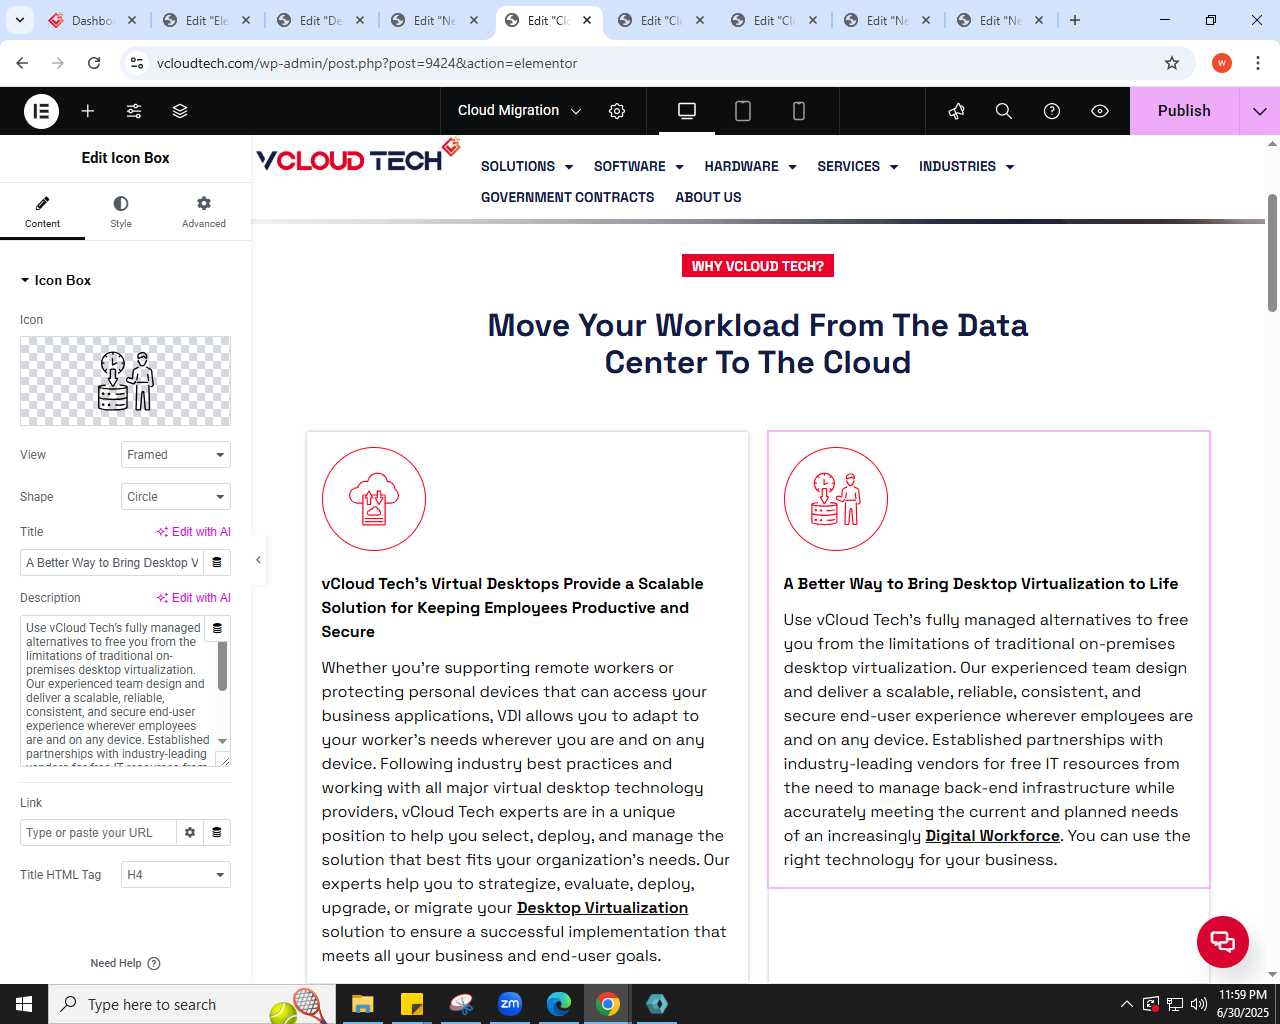Image resolution: width=1280 pixels, height=1024 pixels.
Task: Click the Need Help link
Action: (125, 964)
